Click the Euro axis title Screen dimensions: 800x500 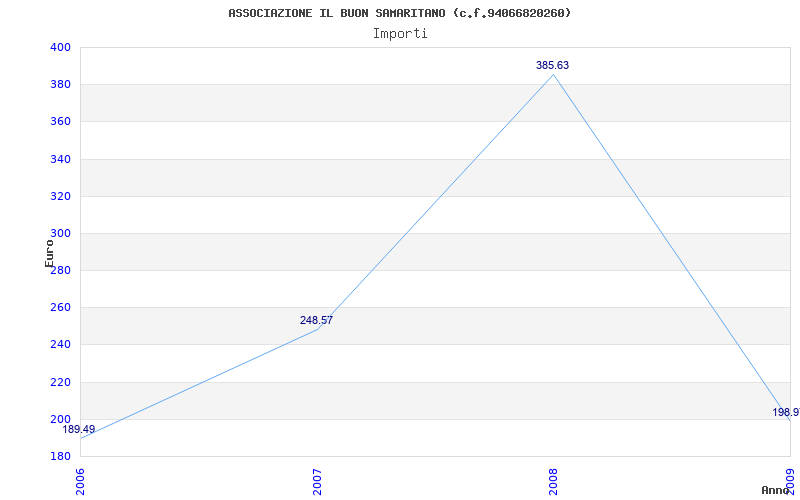(x=49, y=253)
